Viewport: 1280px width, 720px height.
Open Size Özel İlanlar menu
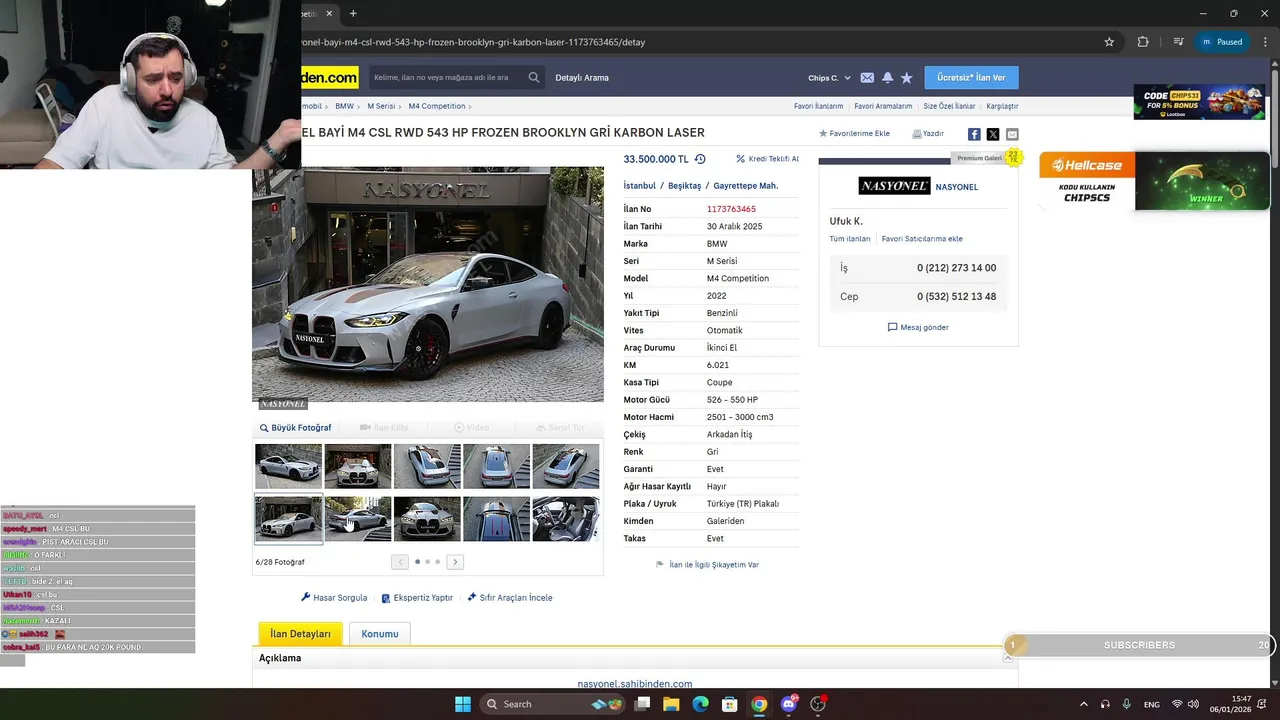(x=949, y=106)
